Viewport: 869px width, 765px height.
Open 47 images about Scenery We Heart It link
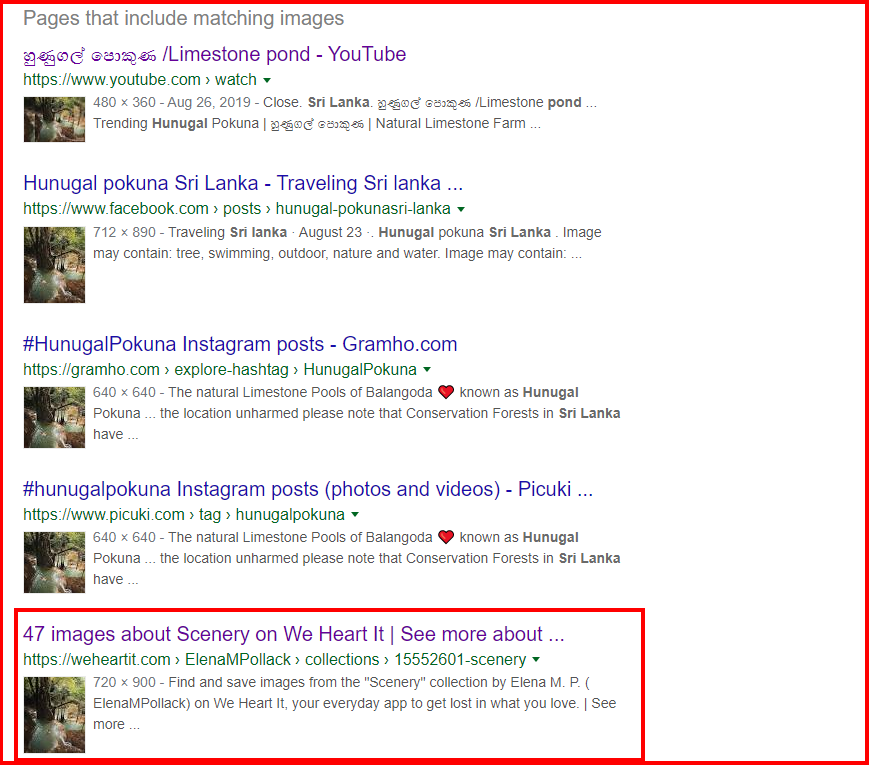[x=294, y=634]
